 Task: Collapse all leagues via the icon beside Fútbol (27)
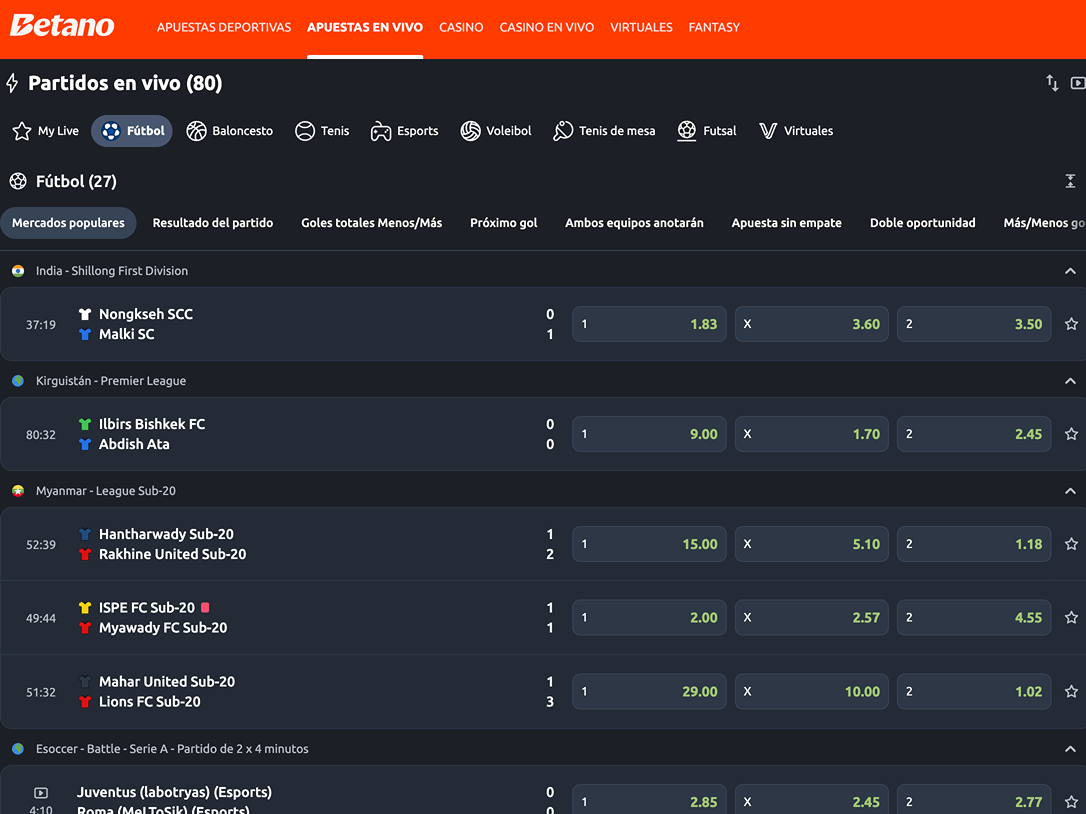coord(1071,181)
